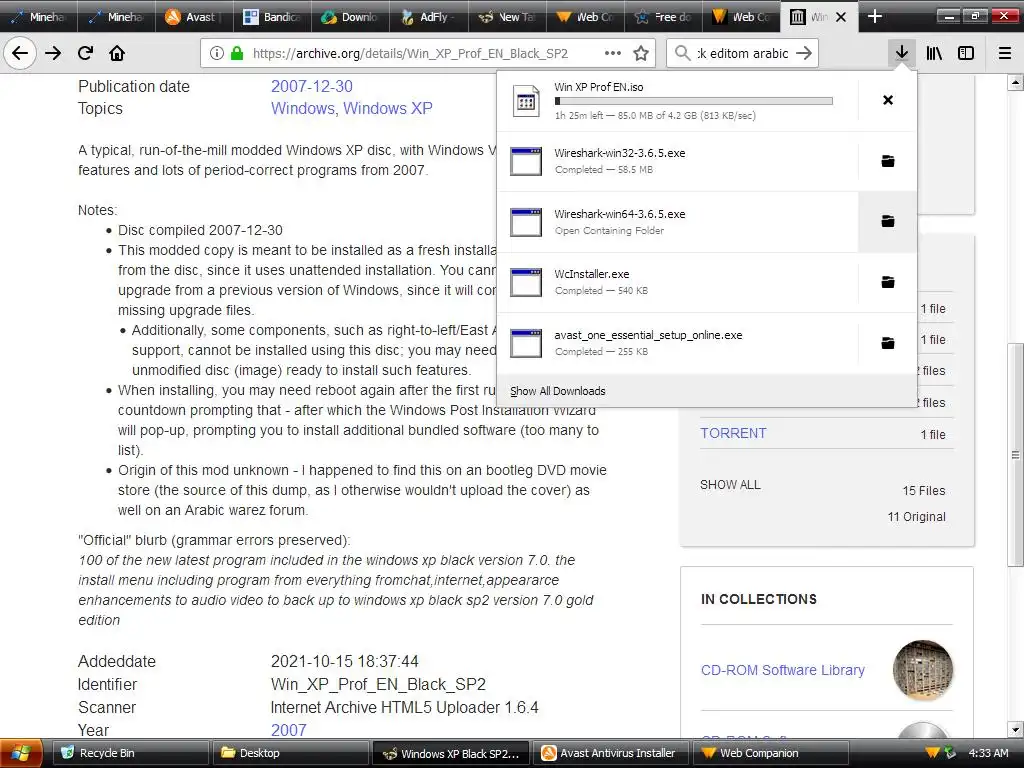Open Recycle Bin from the taskbar
The height and width of the screenshot is (768, 1024).
(129, 753)
